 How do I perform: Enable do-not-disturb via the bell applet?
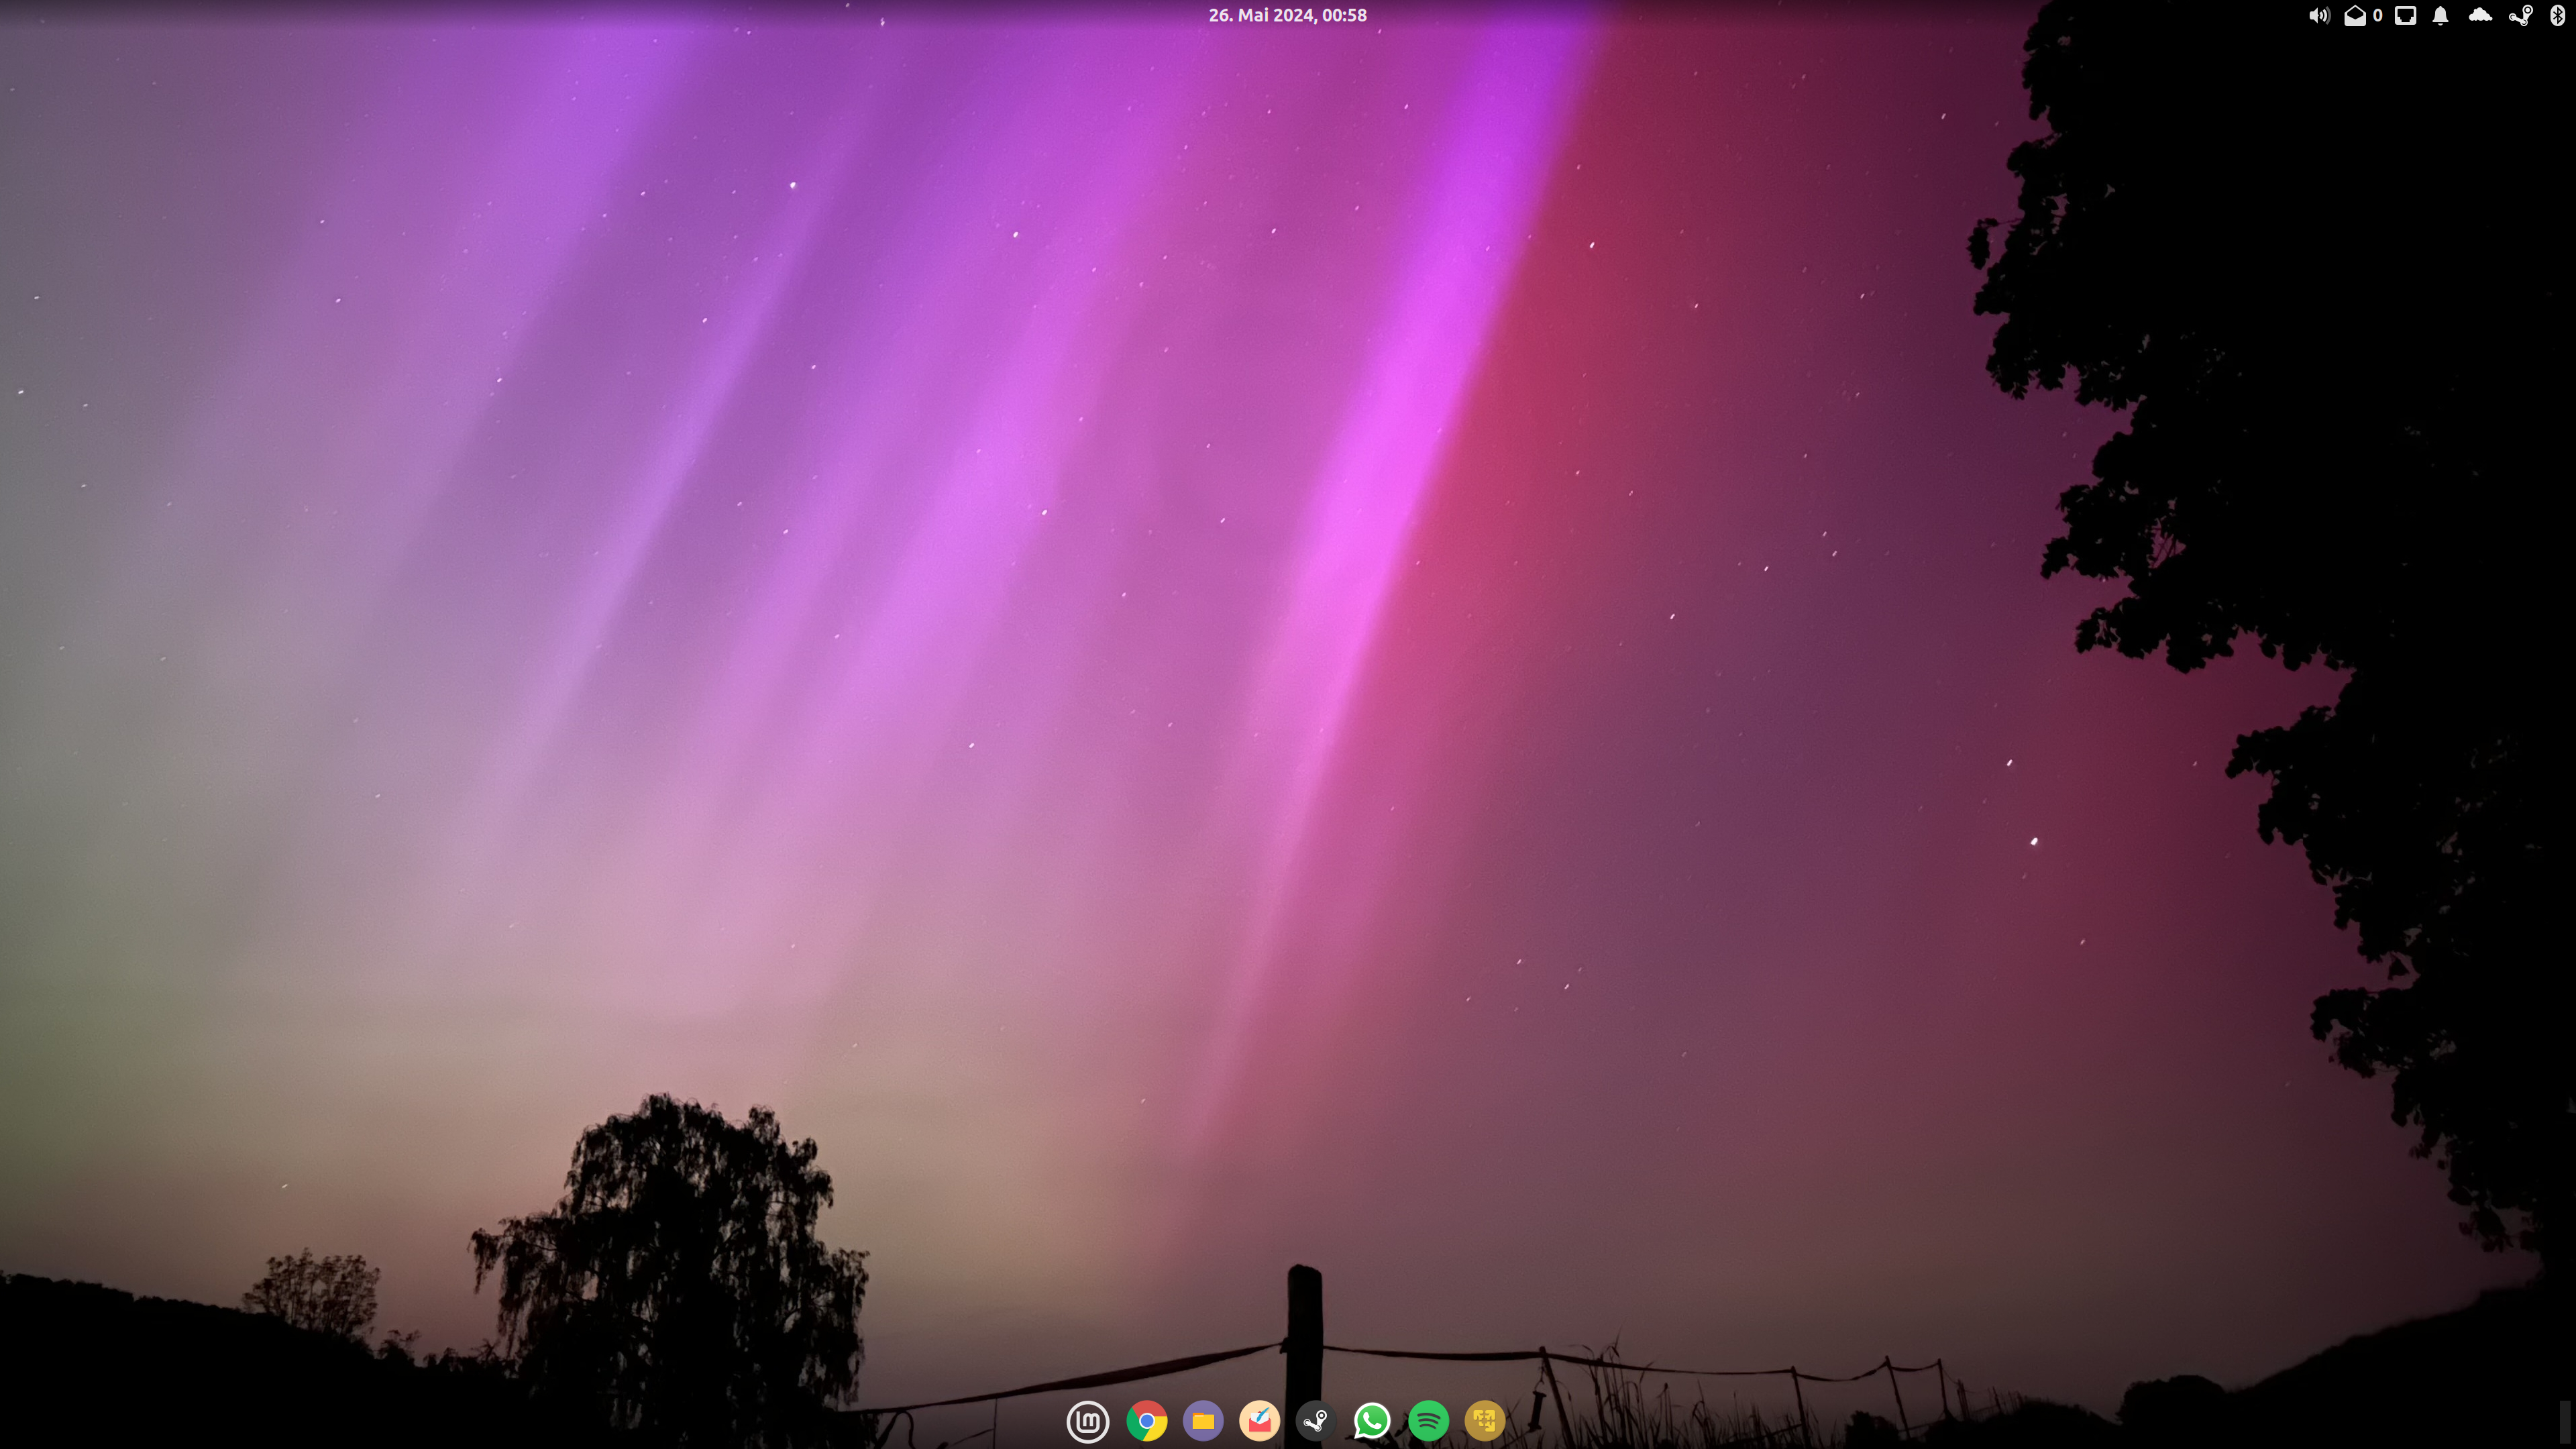pyautogui.click(x=2440, y=16)
